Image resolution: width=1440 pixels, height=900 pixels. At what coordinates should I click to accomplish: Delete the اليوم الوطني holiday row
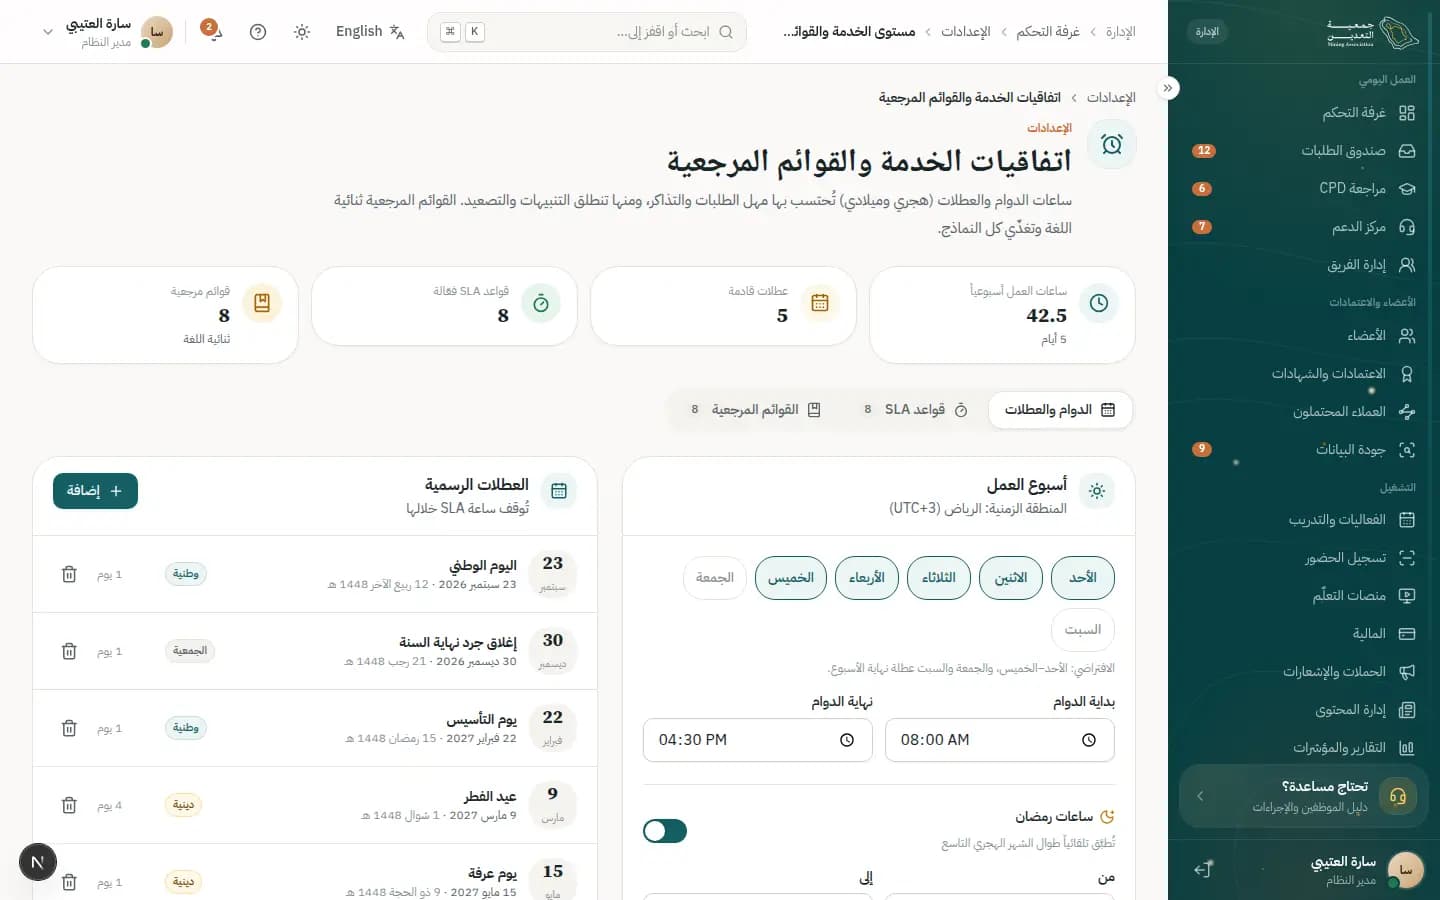pos(69,574)
